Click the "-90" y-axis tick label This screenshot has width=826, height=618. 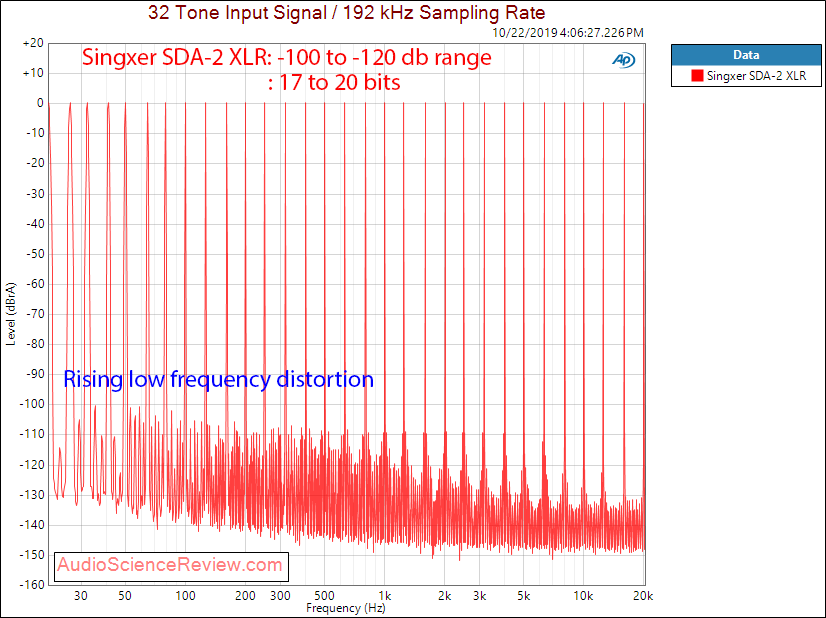coord(35,374)
